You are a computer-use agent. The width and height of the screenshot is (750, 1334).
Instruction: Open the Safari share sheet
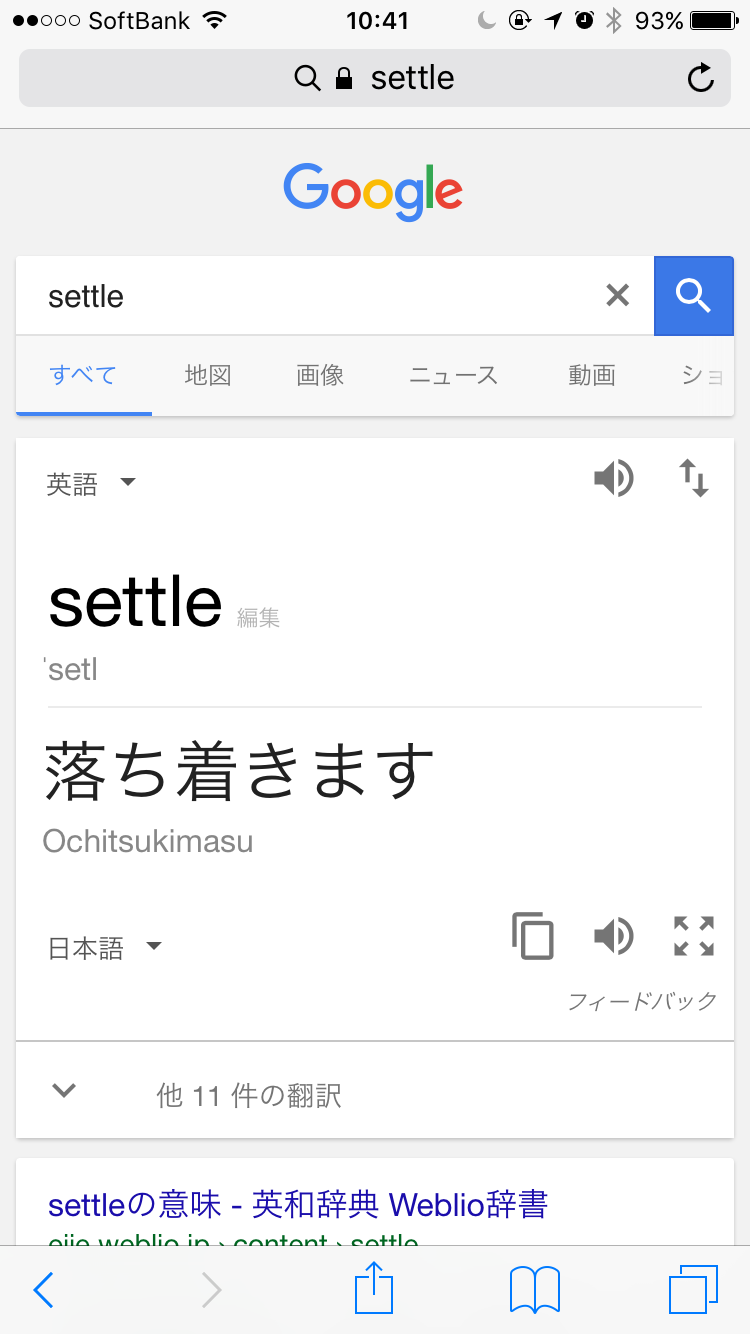click(375, 1289)
